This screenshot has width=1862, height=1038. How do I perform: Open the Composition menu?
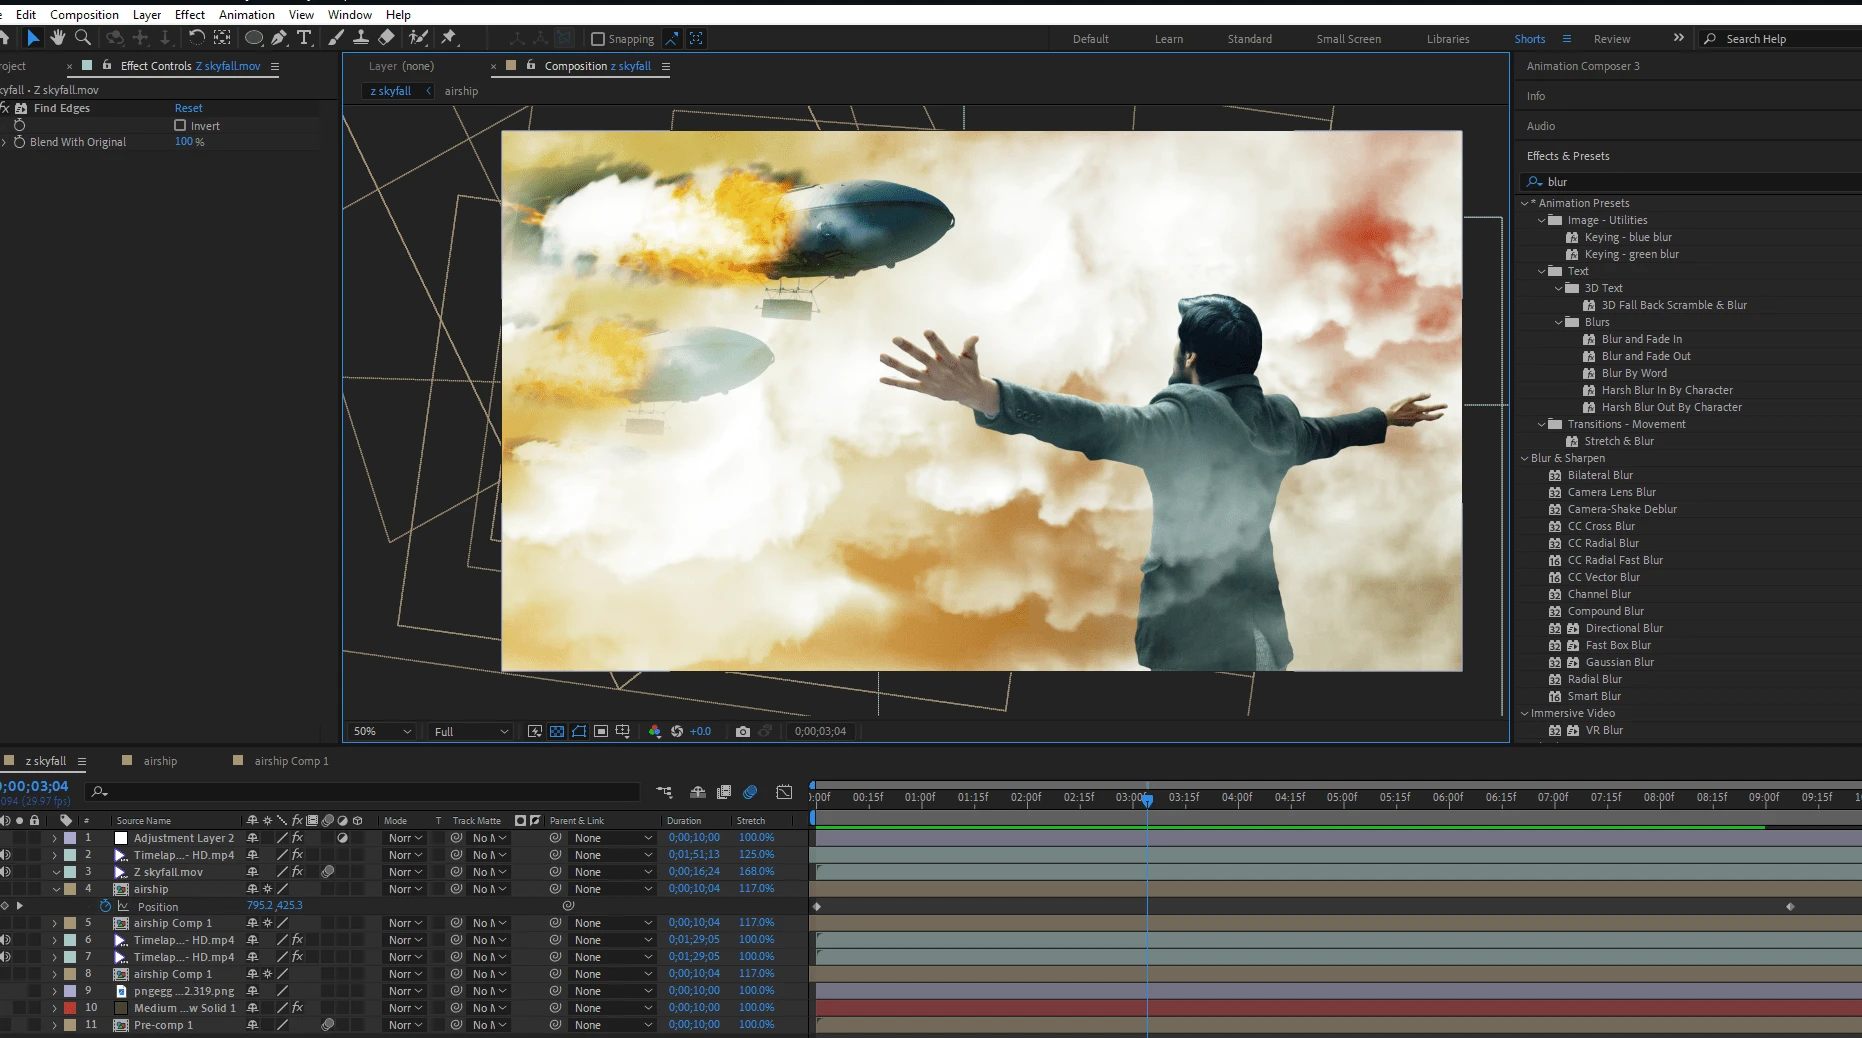coord(84,14)
